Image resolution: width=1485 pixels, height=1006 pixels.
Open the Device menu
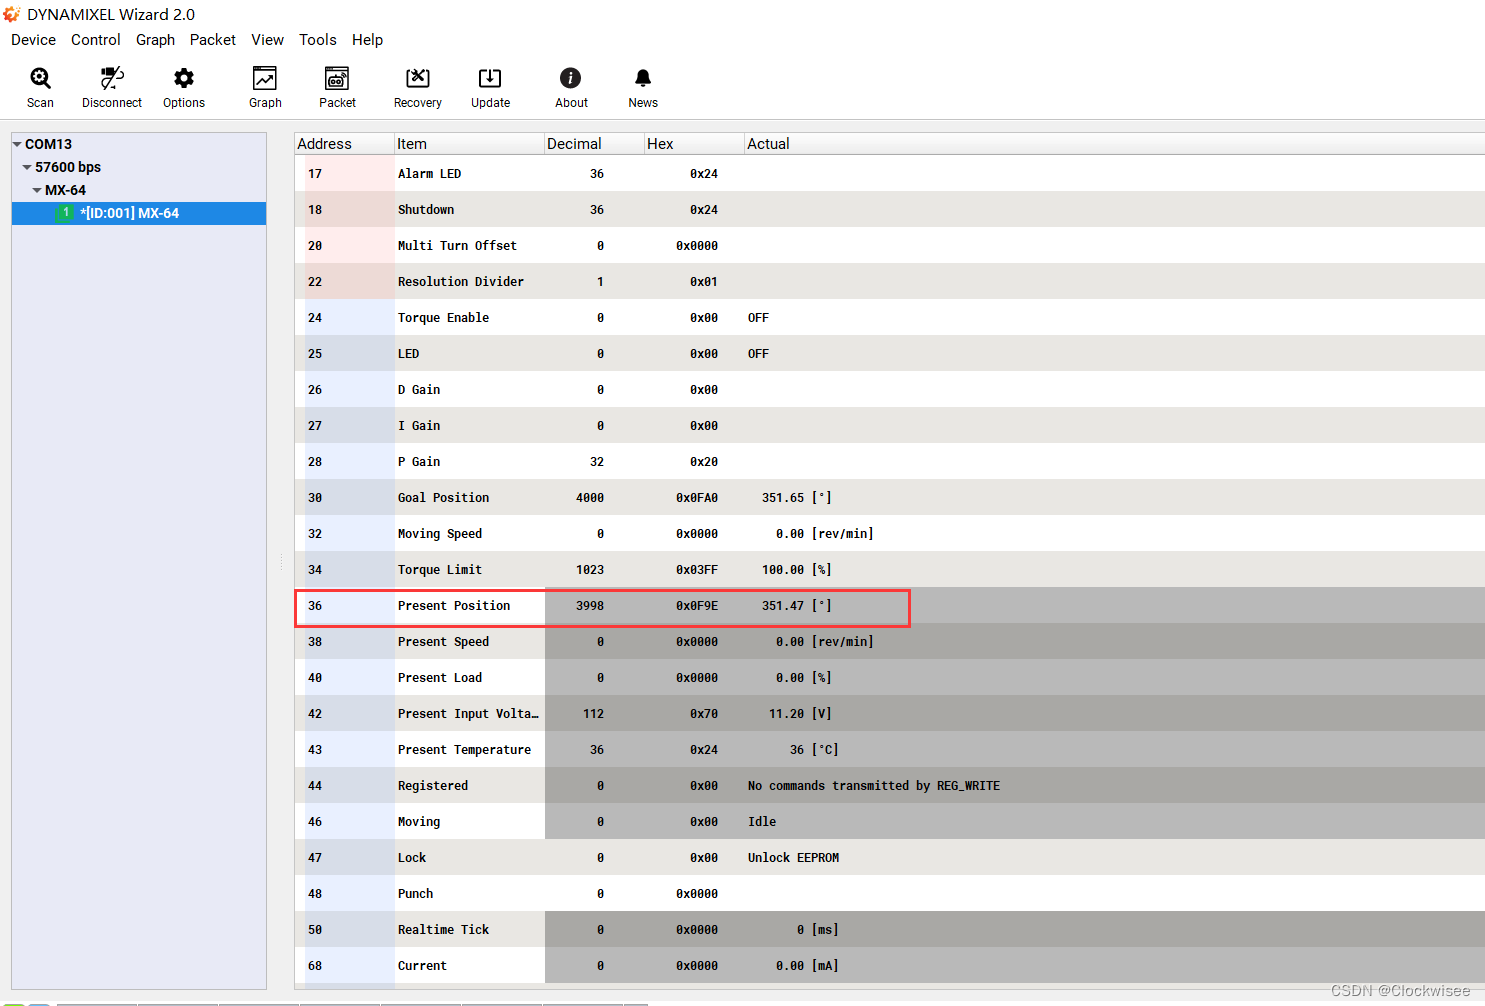pos(33,40)
